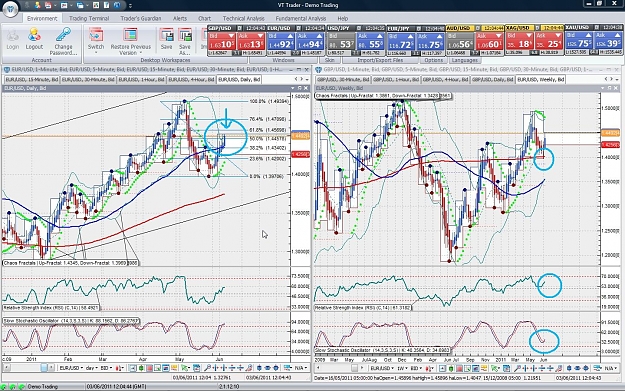Click the red price label on right chart axis
625x391 pixels.
click(610, 144)
